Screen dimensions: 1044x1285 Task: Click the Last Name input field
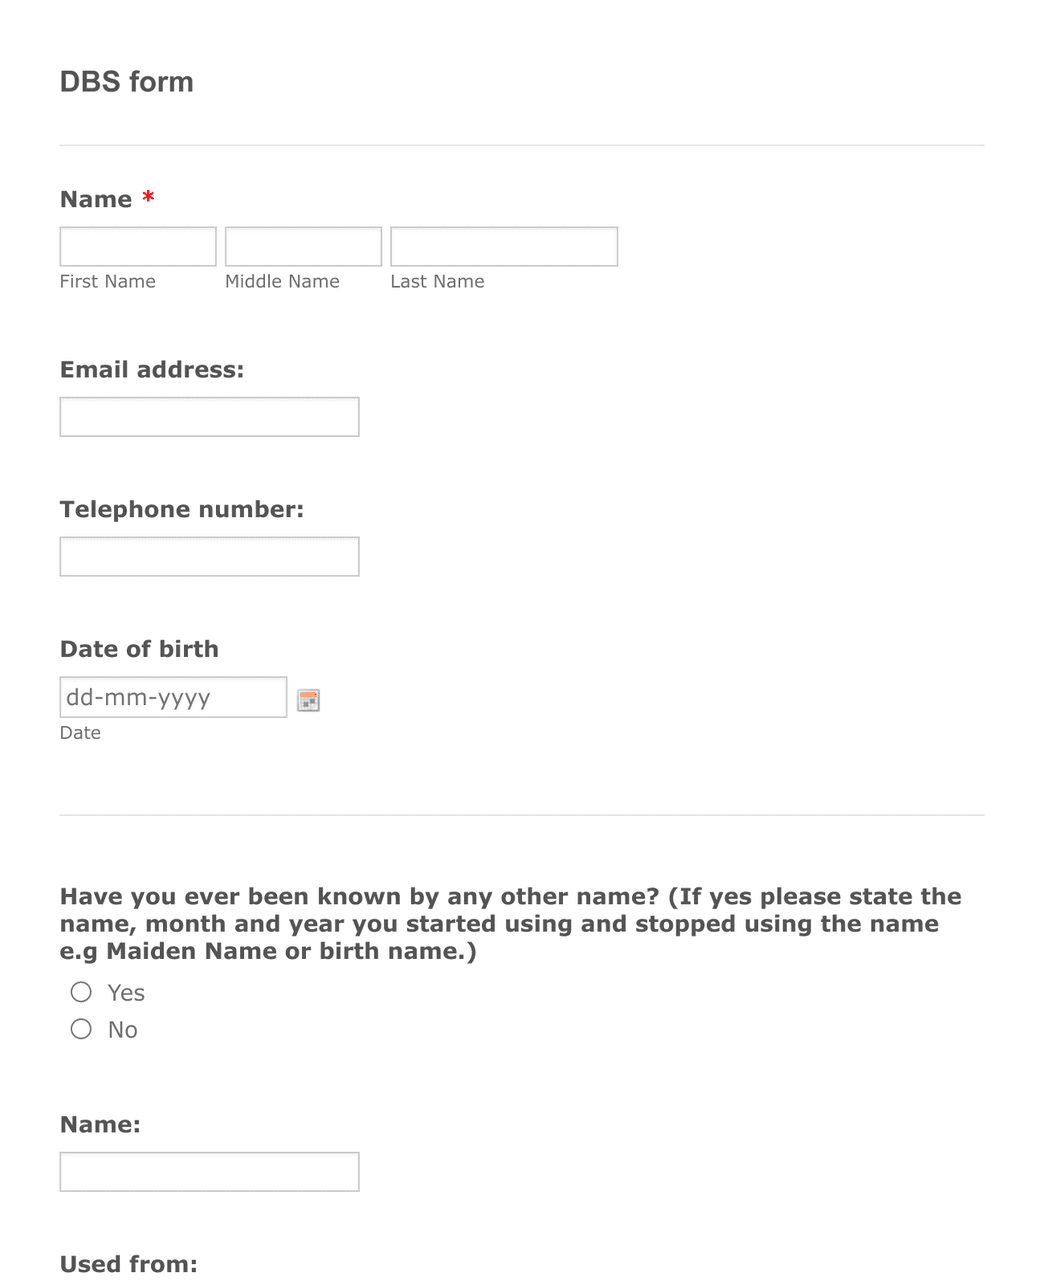coord(503,246)
